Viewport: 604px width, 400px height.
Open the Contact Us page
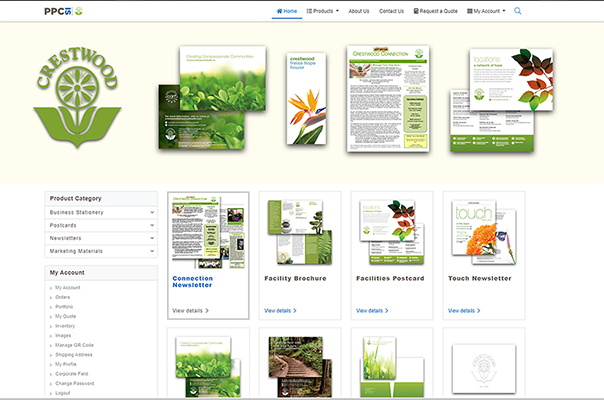[x=392, y=11]
